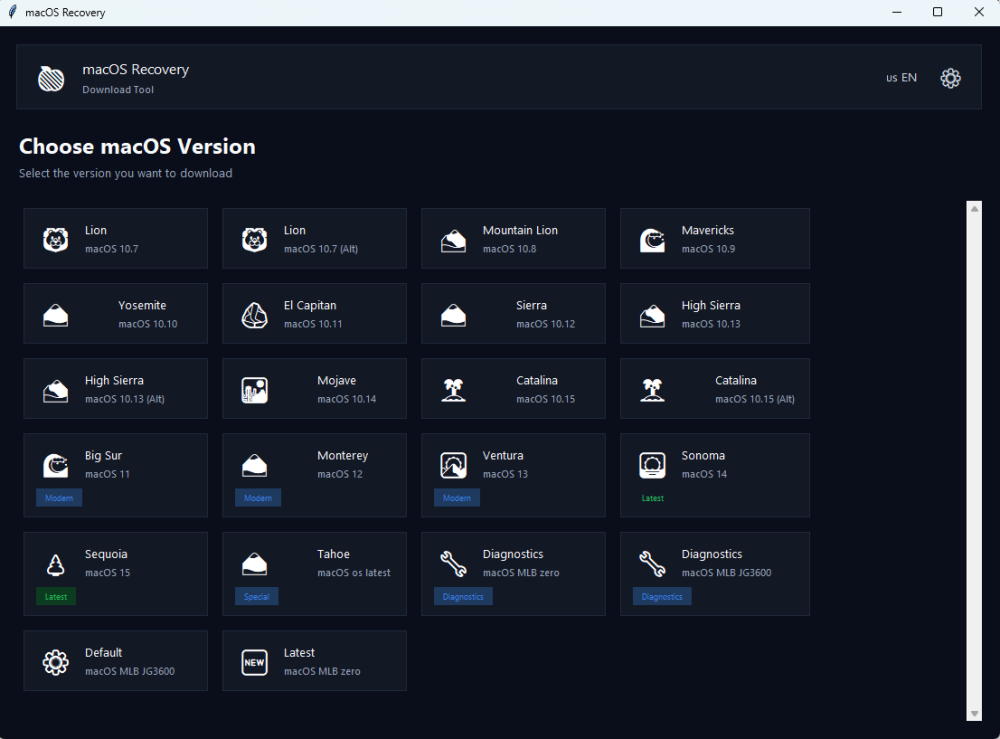The height and width of the screenshot is (739, 1000).
Task: Click the Lion 10.7 (Alt) face icon
Action: [254, 240]
